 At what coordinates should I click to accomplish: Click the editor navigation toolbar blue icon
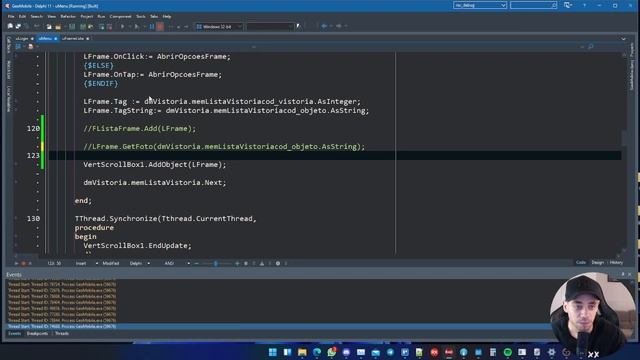point(18,47)
